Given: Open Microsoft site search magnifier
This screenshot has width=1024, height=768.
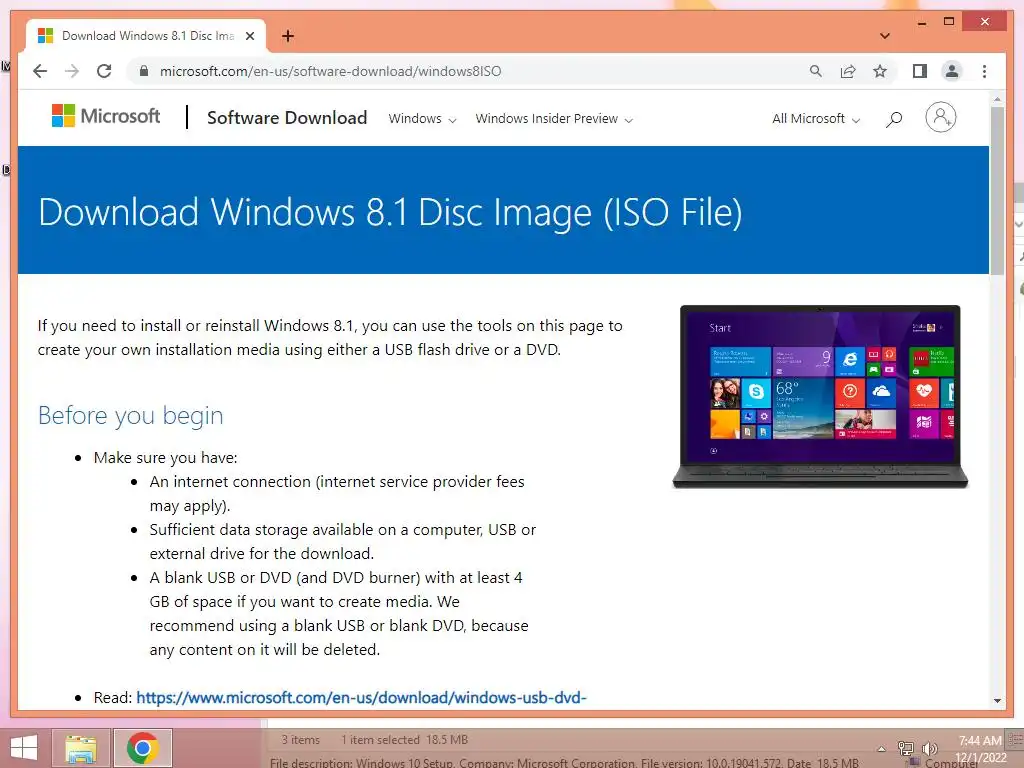Looking at the screenshot, I should [x=894, y=119].
